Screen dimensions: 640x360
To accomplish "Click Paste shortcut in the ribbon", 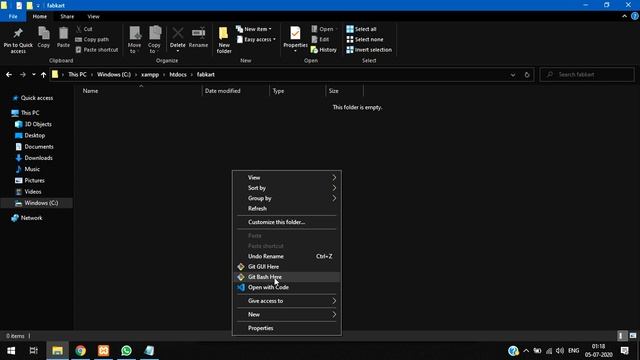I will click(97, 50).
